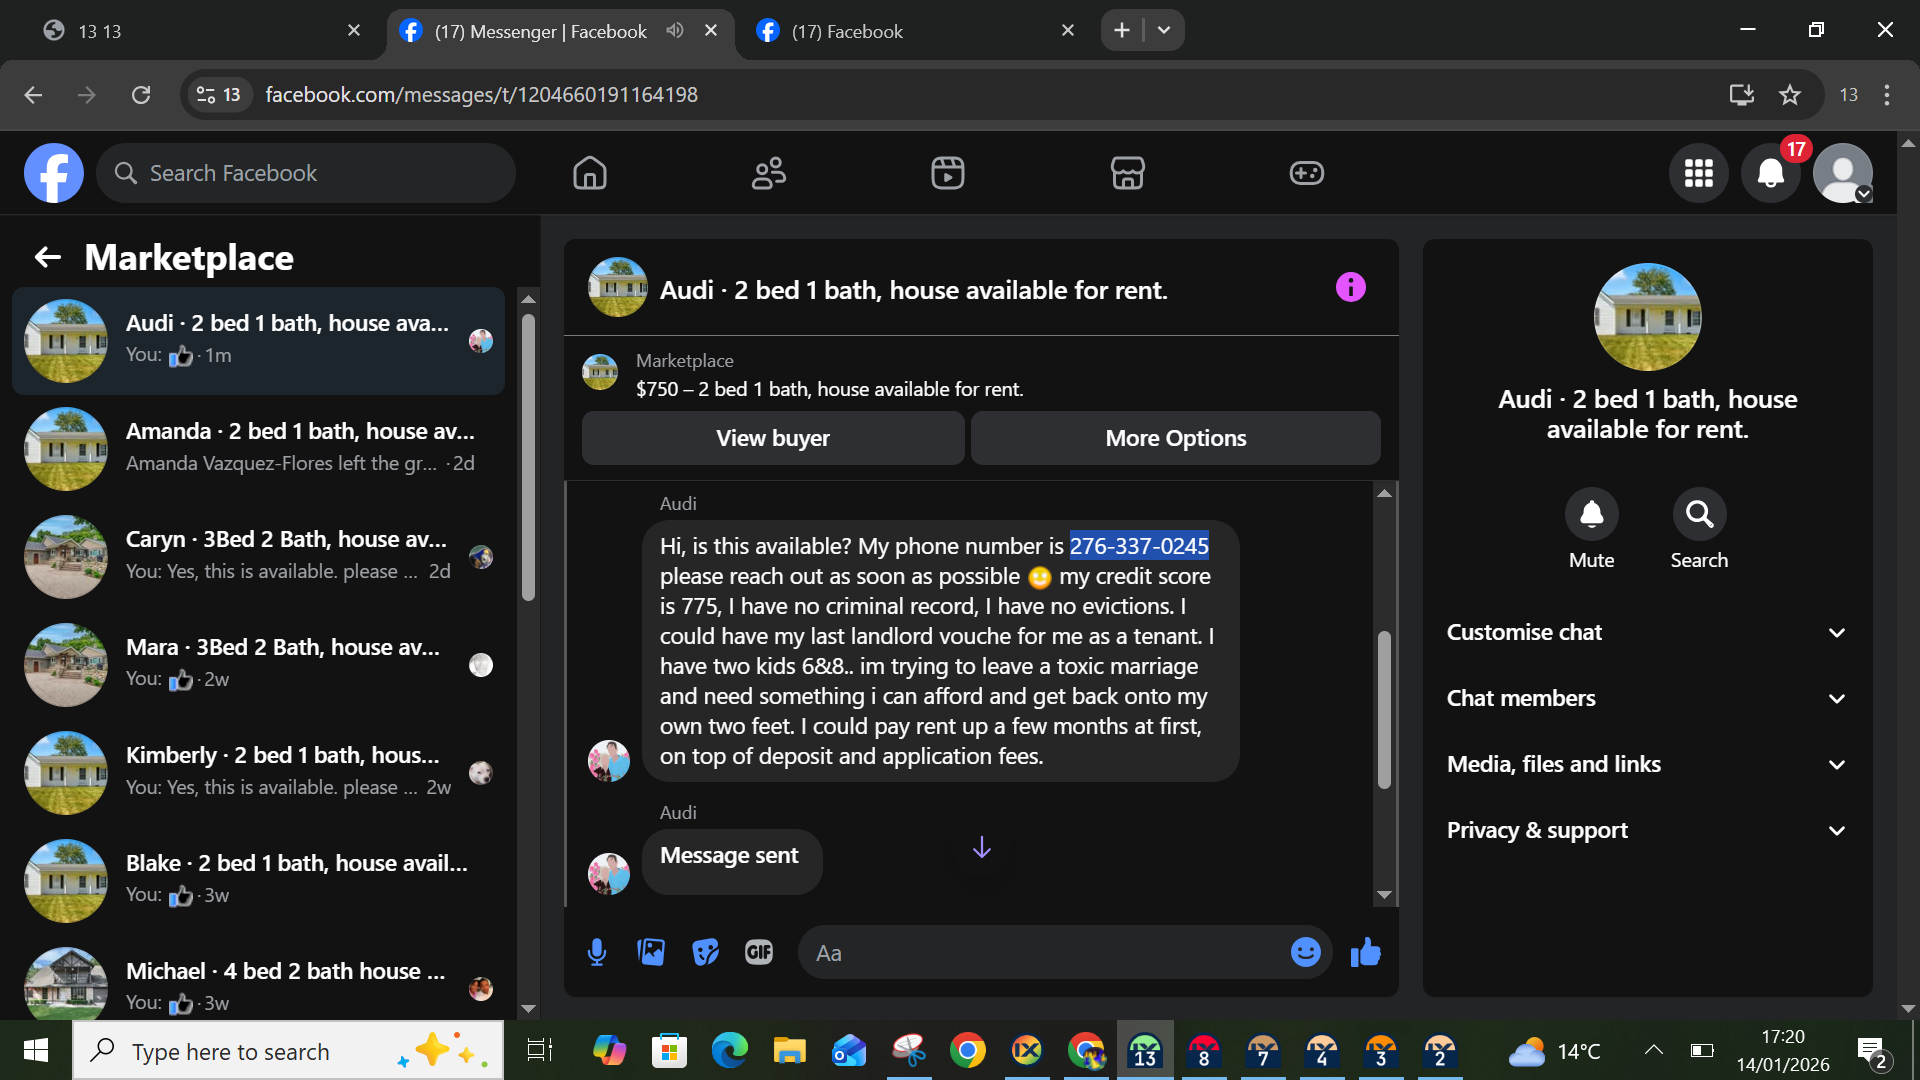
Task: Open the Facebook notifications bell
Action: click(x=1770, y=173)
